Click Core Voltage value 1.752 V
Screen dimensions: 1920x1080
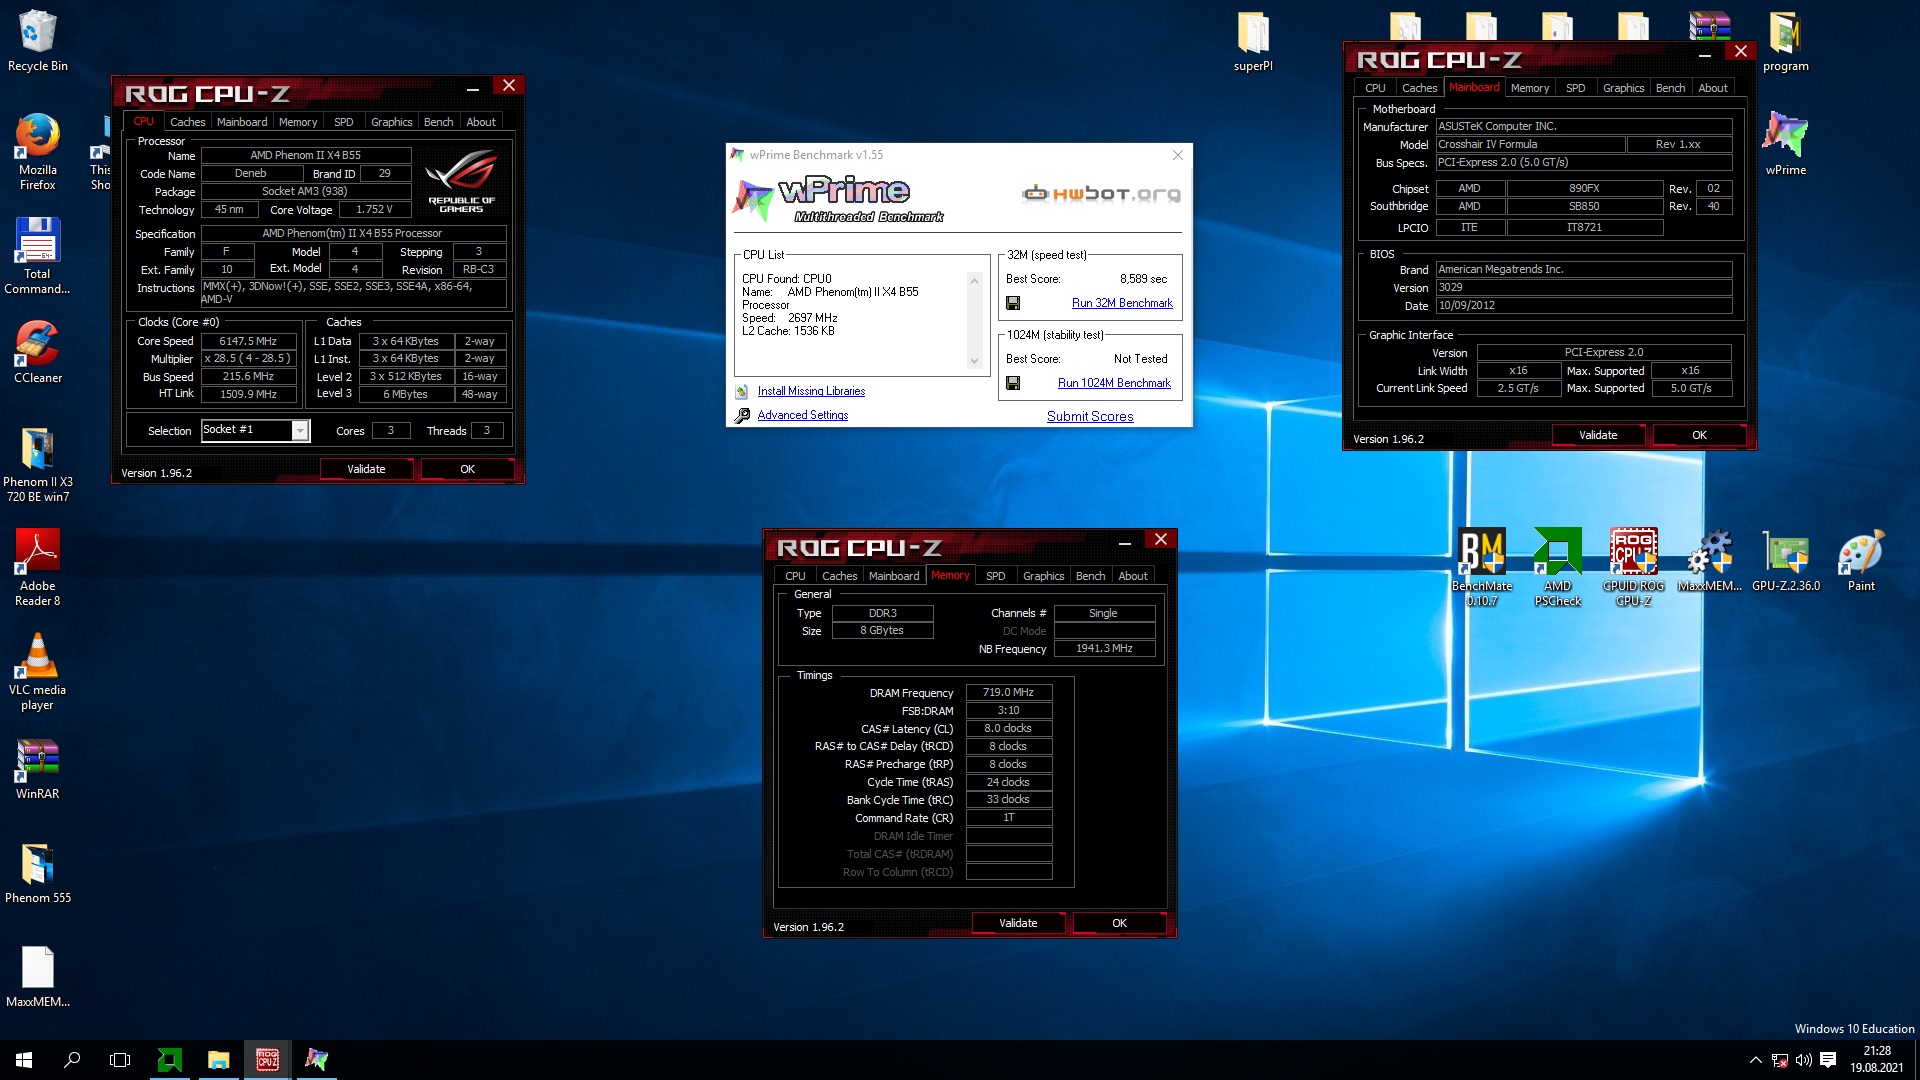pos(374,209)
